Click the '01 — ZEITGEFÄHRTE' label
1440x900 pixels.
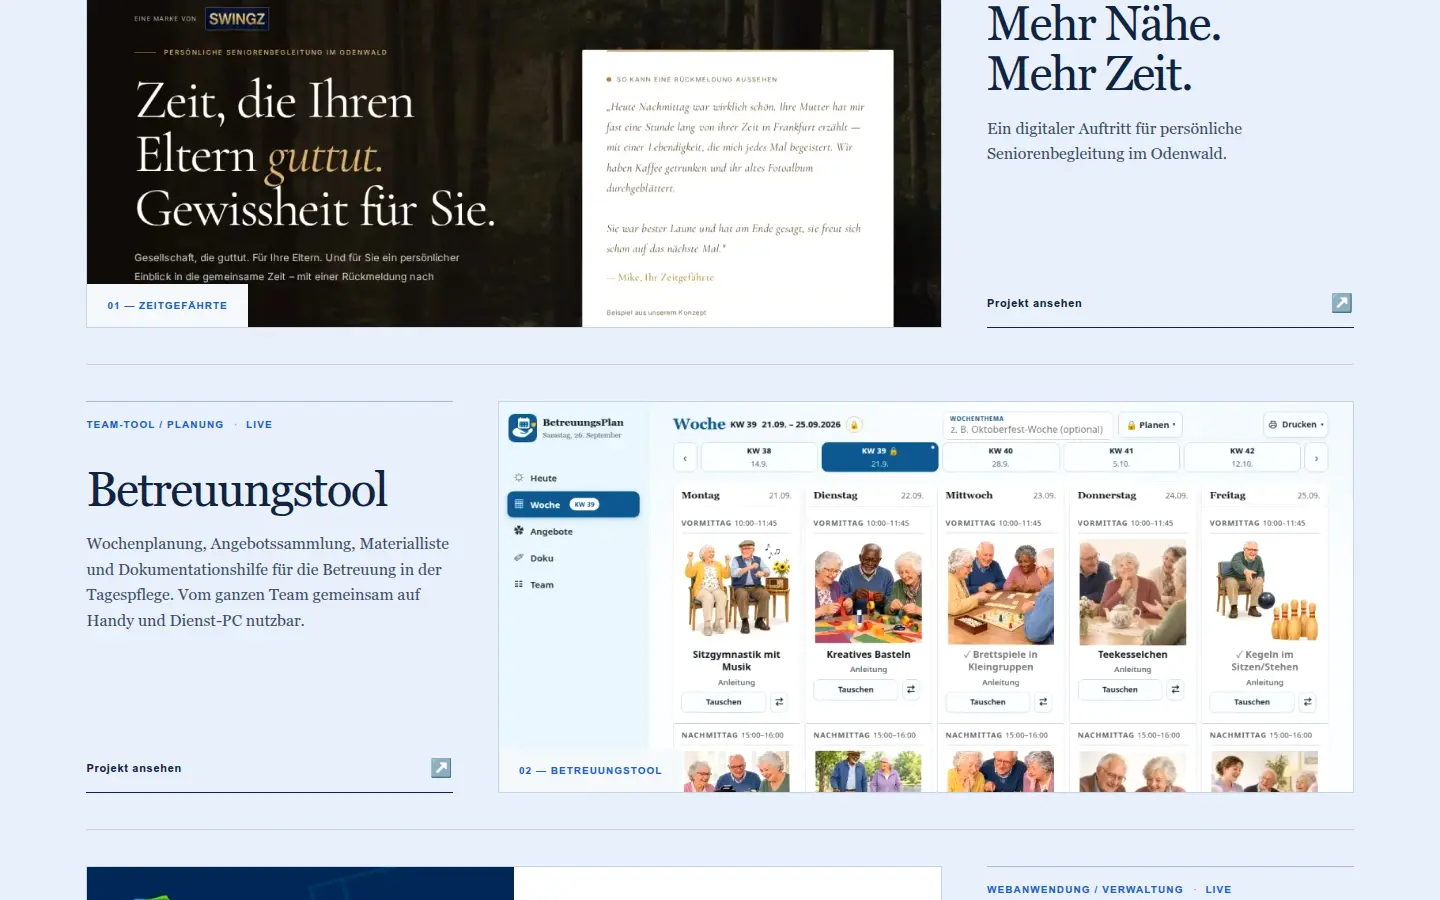[x=167, y=306]
